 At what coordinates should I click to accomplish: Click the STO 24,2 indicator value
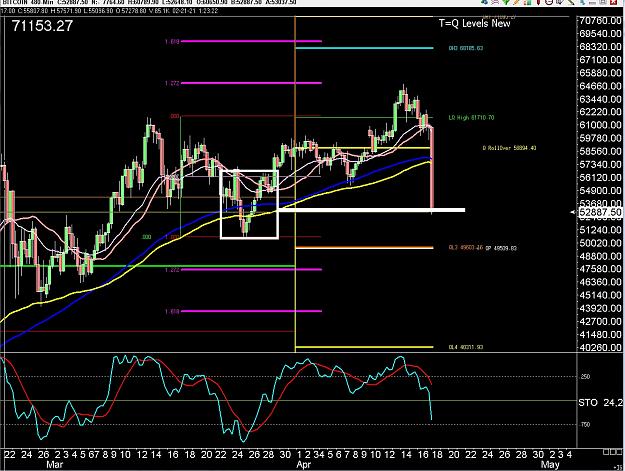(x=601, y=402)
